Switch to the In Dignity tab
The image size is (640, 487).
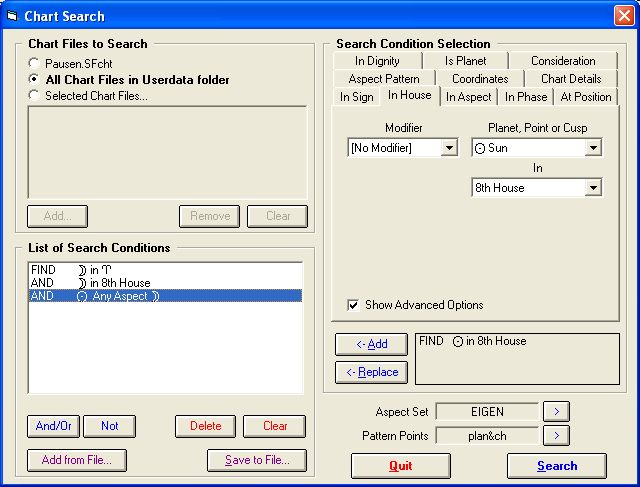pos(377,61)
